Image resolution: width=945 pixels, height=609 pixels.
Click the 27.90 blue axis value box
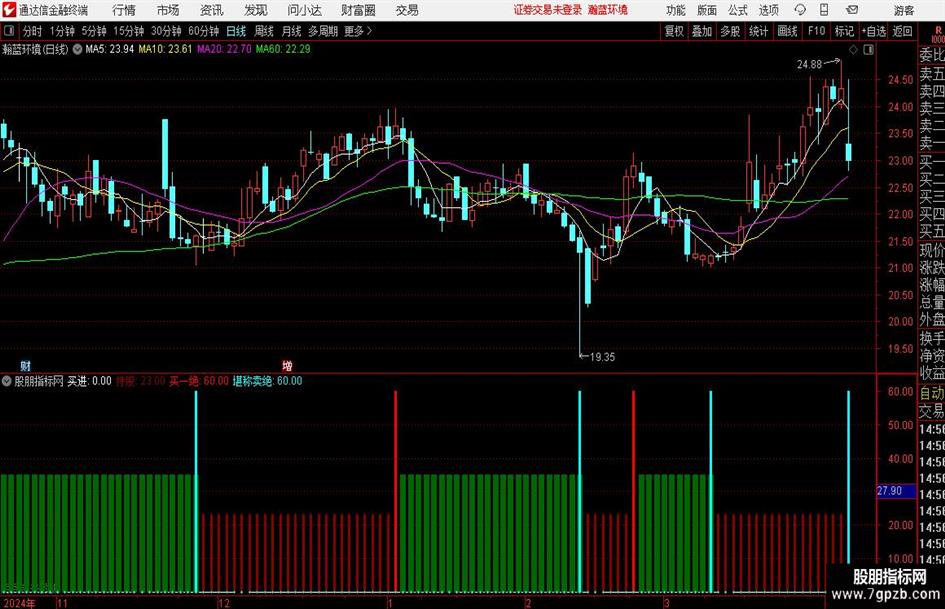896,491
